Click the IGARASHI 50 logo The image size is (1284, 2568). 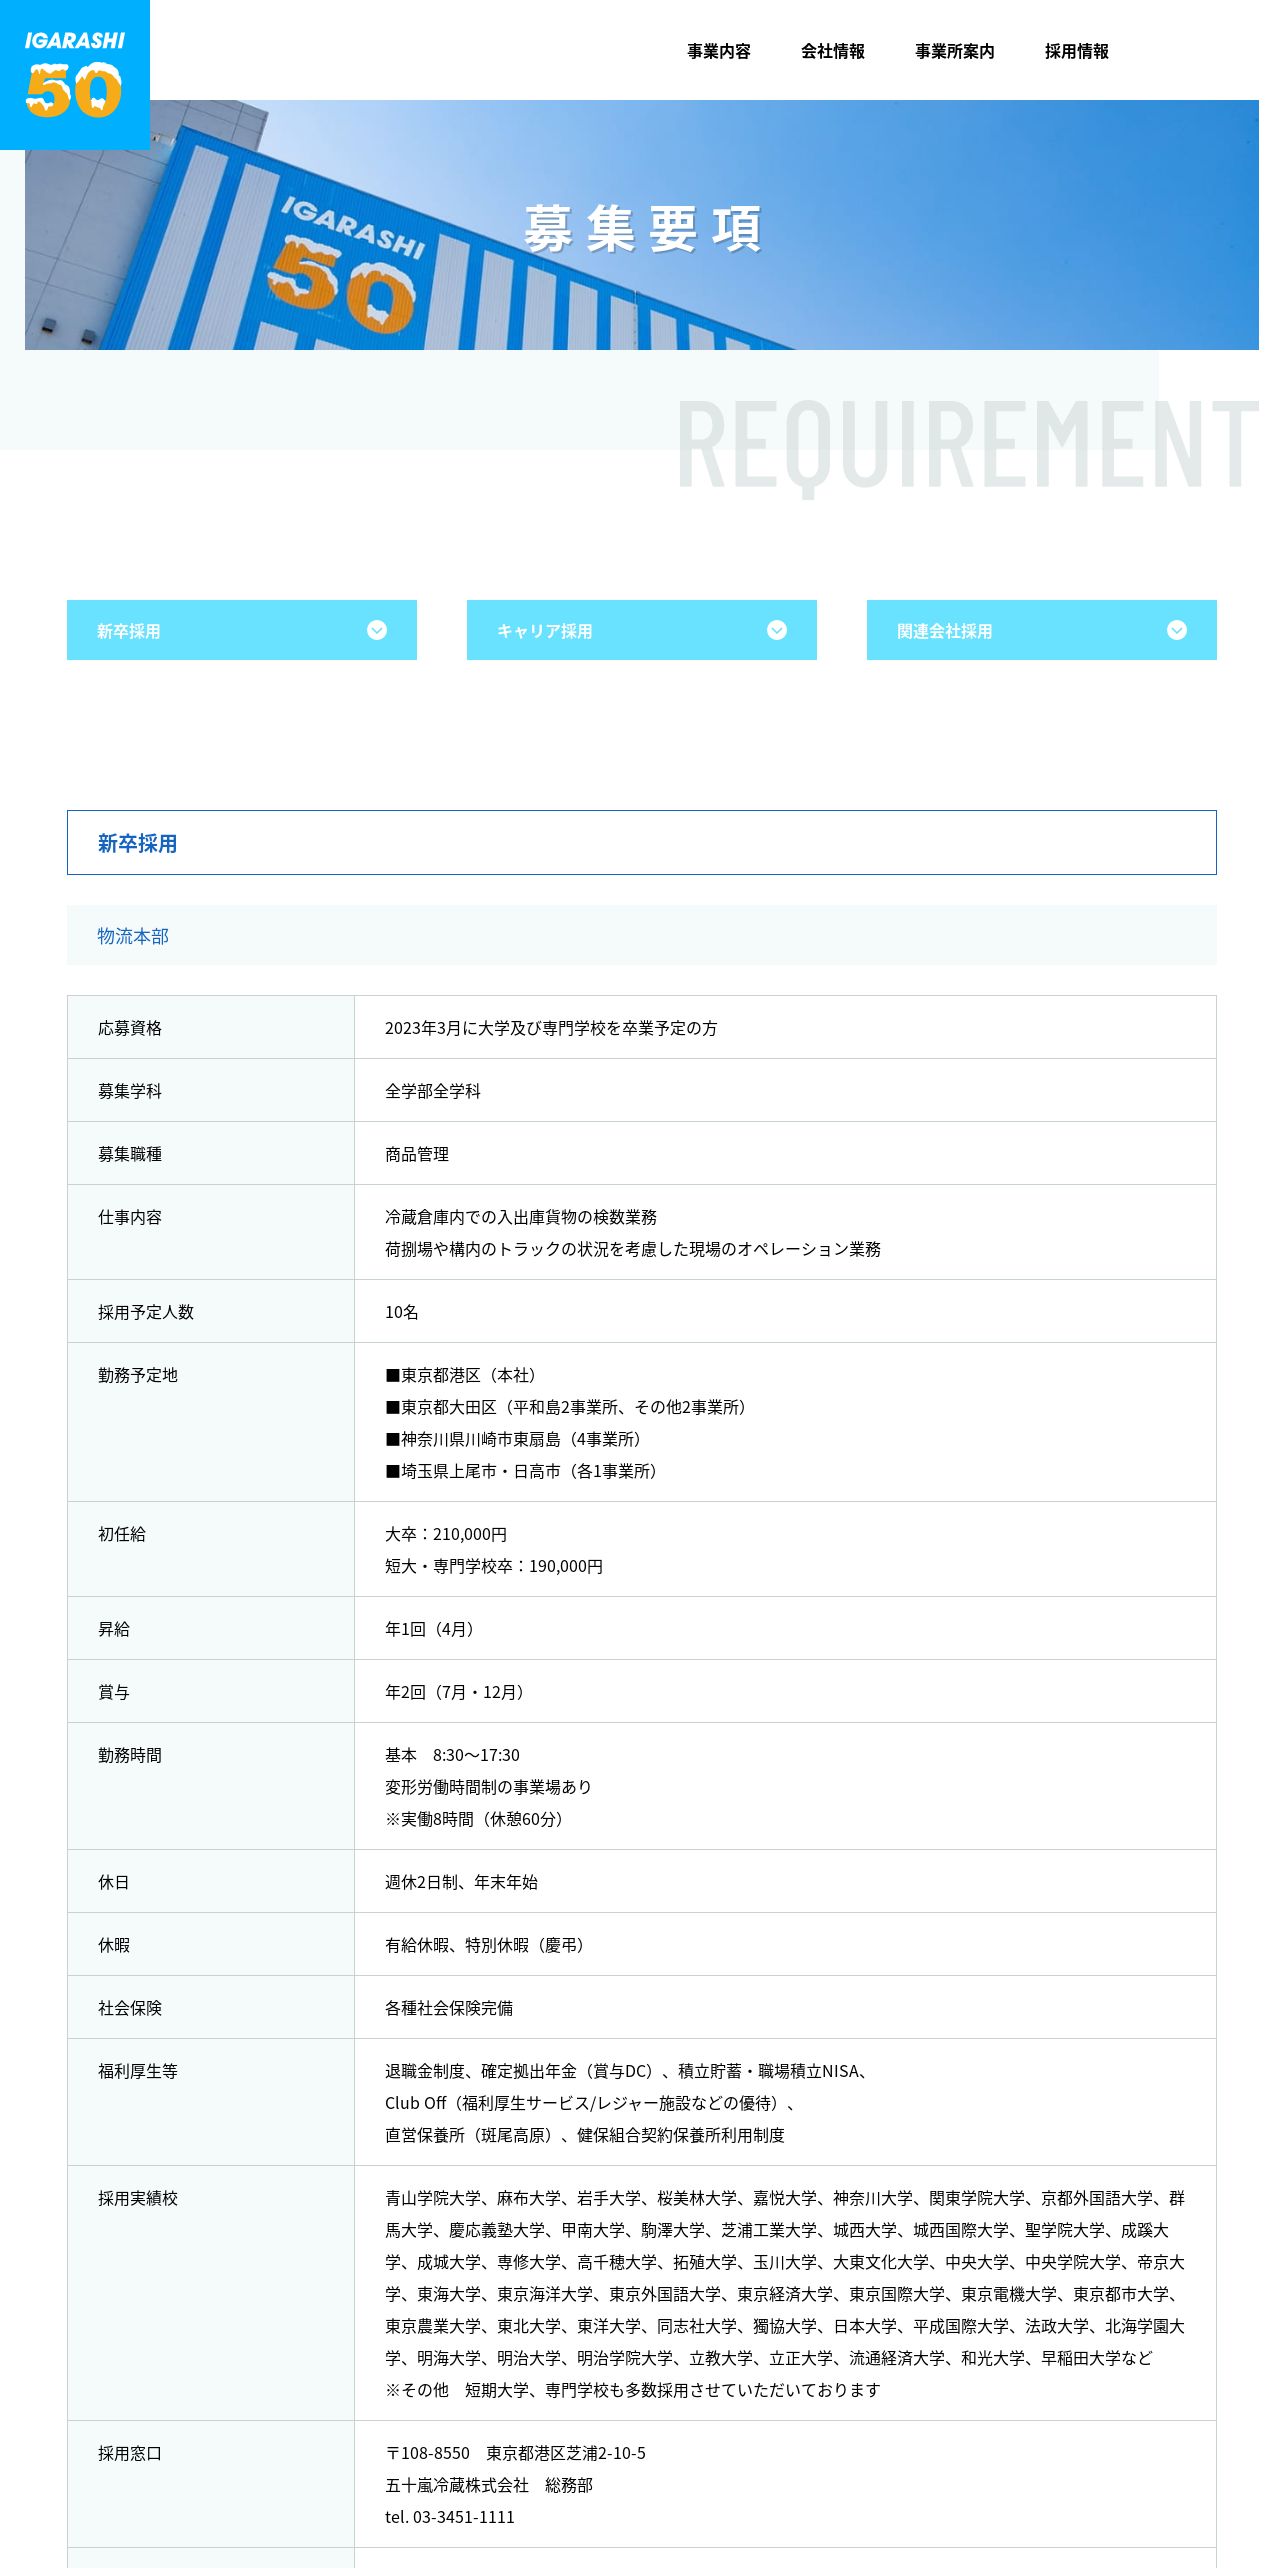pos(75,75)
